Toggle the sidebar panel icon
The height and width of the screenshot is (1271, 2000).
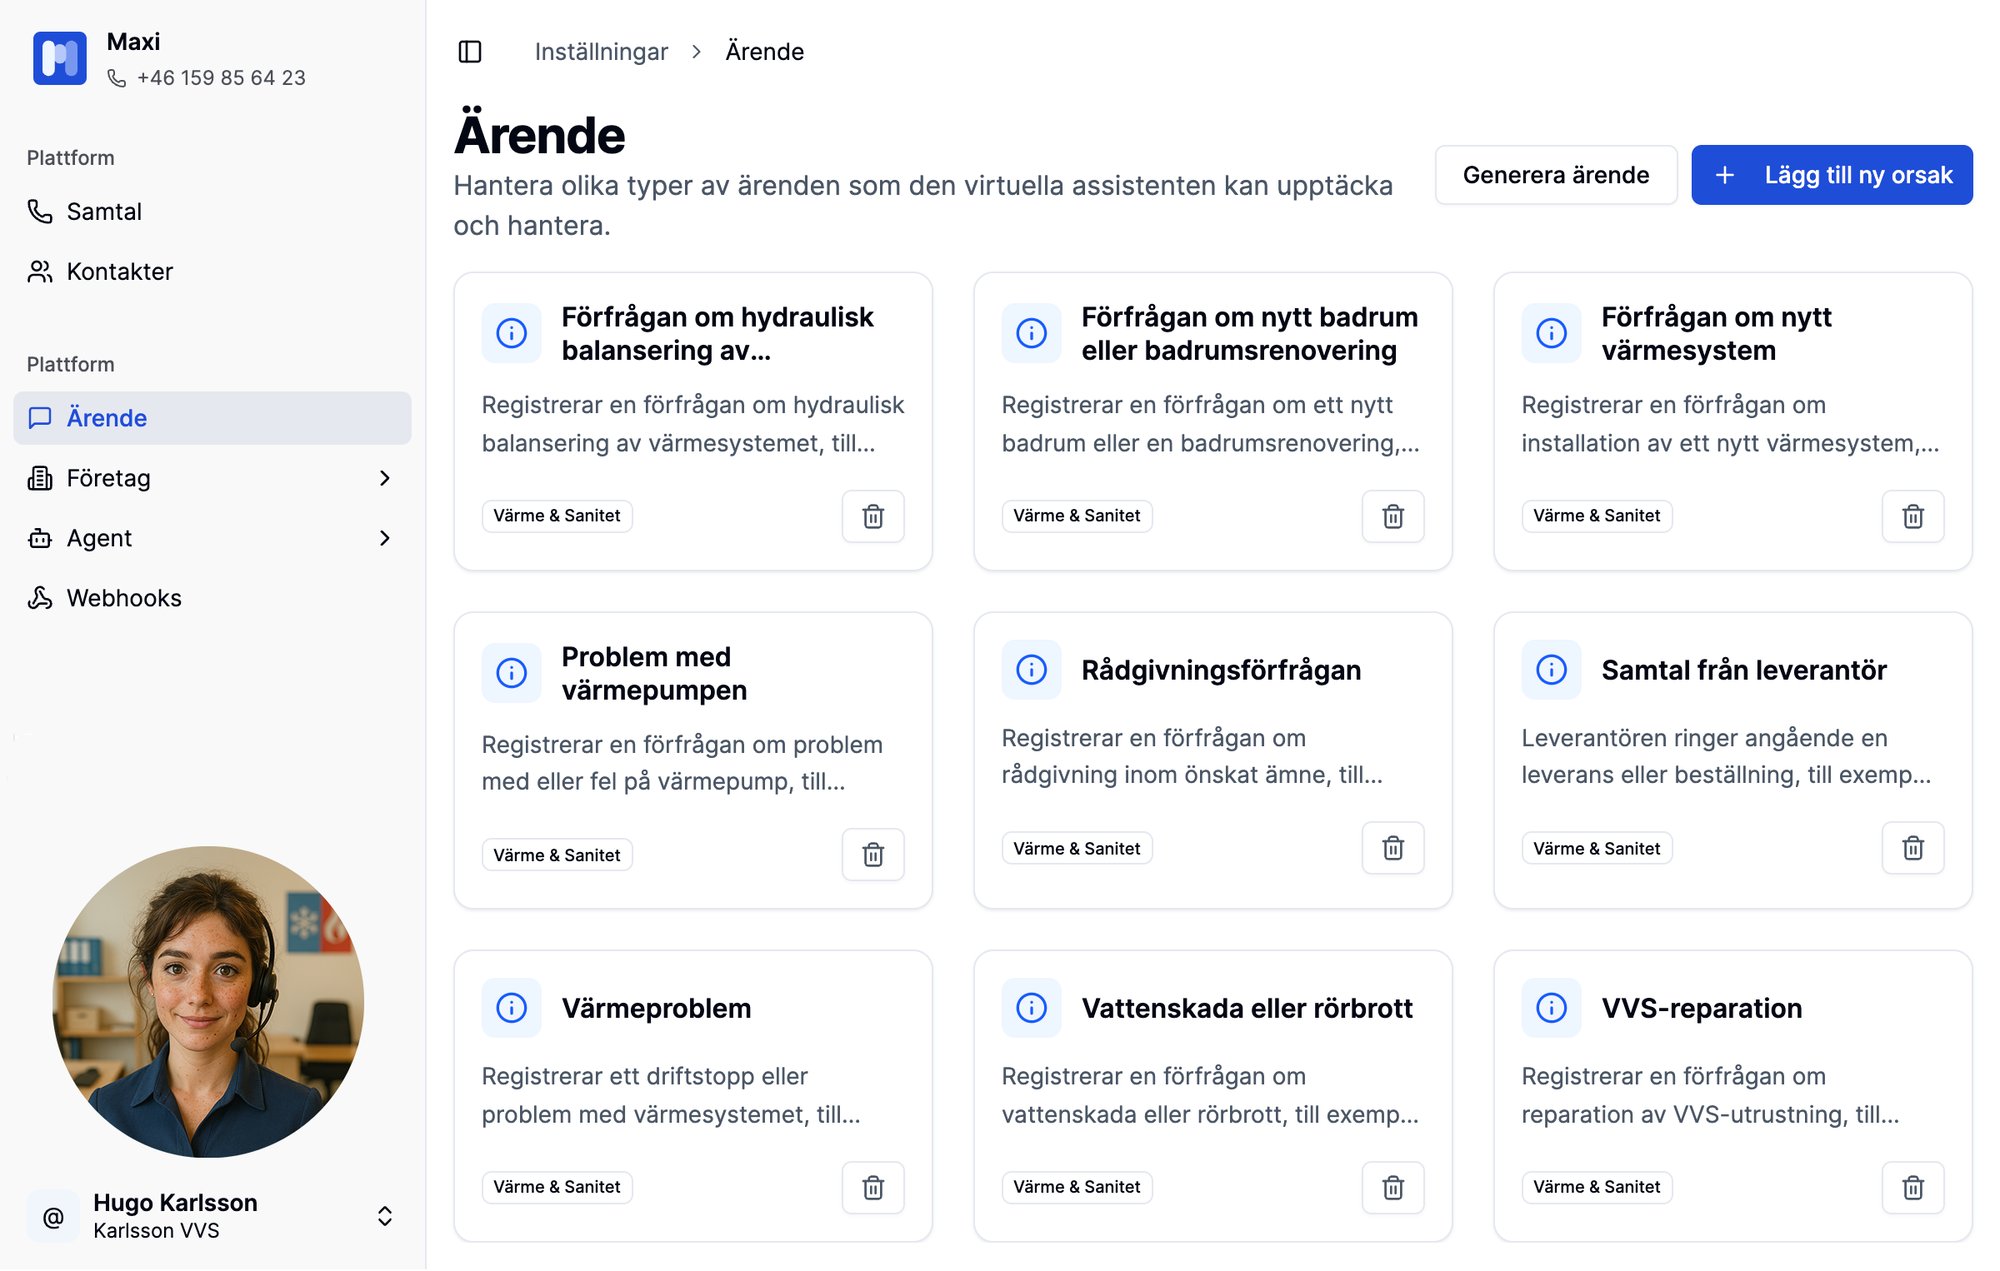pyautogui.click(x=470, y=52)
